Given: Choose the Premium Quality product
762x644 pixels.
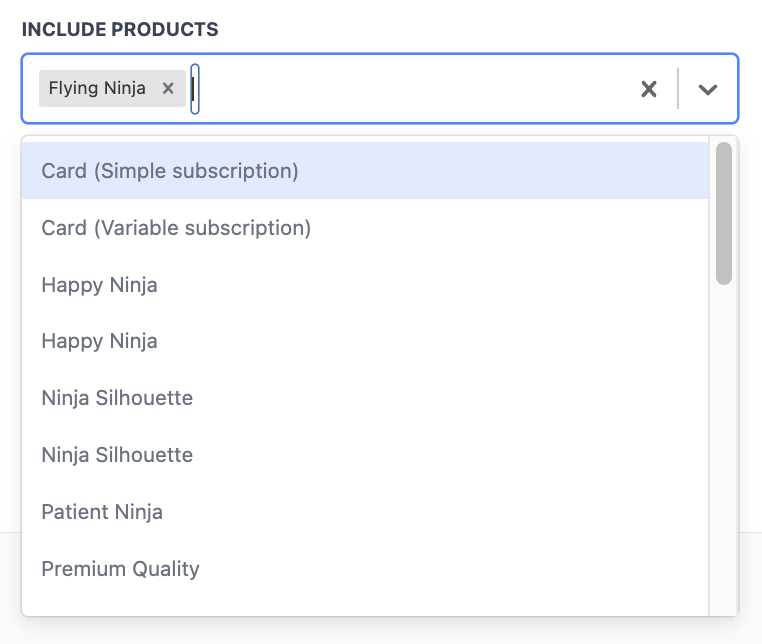Looking at the screenshot, I should pos(120,569).
